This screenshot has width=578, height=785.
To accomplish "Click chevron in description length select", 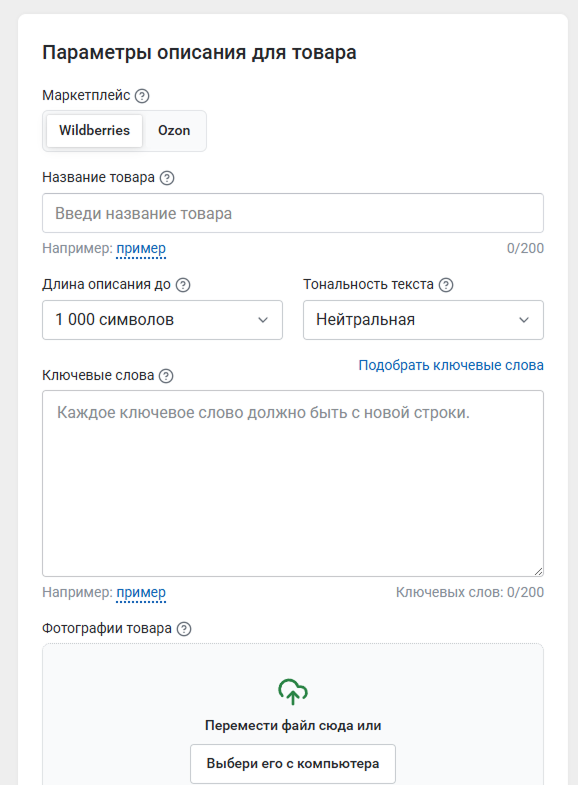I will point(263,320).
